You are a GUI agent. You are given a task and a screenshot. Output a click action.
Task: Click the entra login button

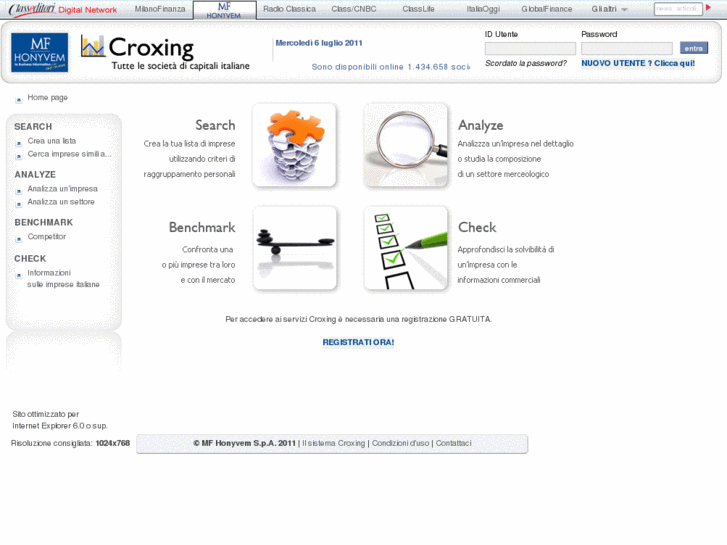(694, 48)
